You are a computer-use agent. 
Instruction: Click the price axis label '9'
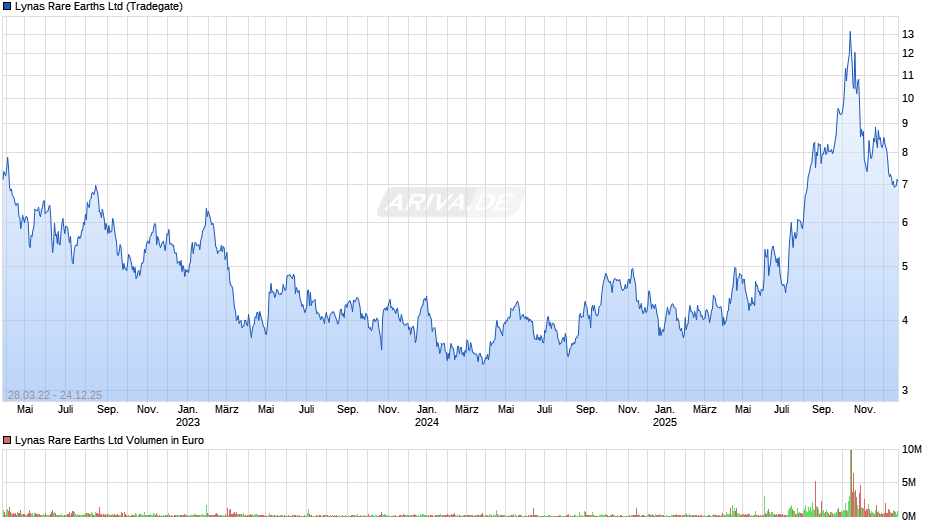[x=905, y=123]
